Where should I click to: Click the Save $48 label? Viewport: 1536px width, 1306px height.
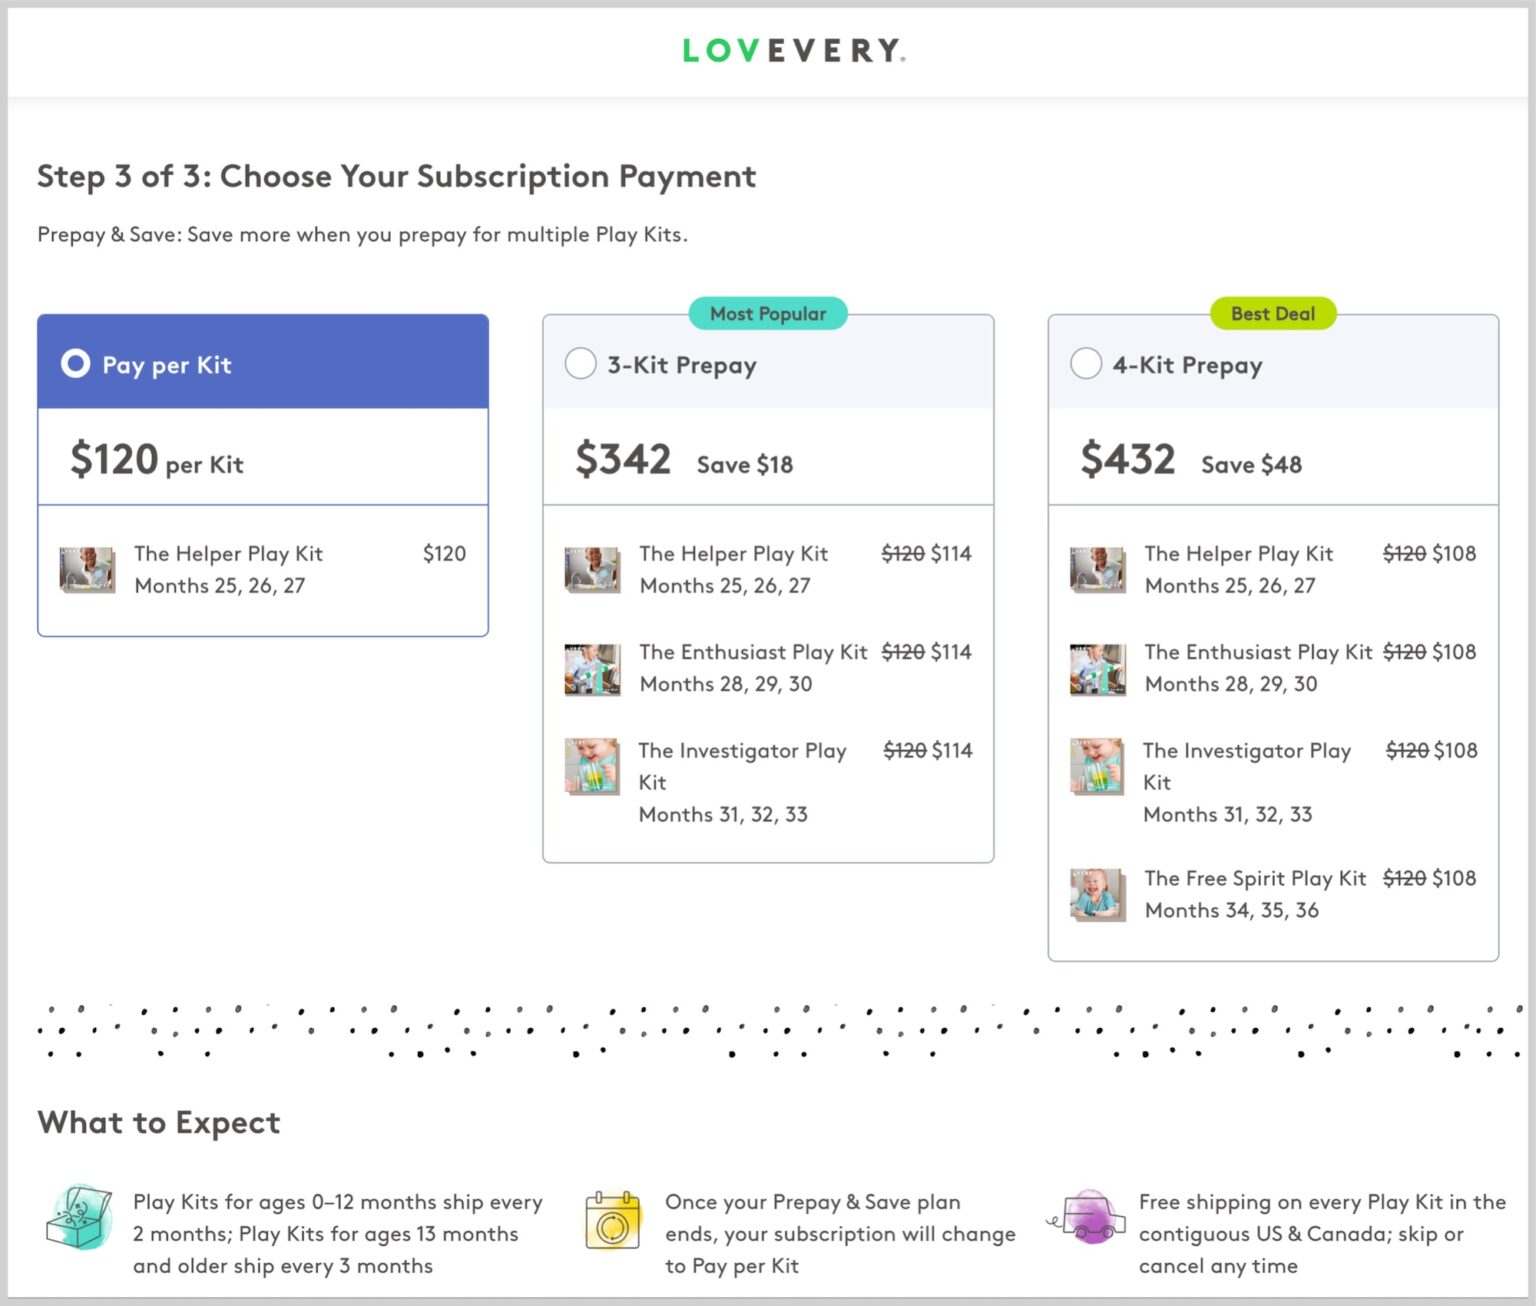1250,464
